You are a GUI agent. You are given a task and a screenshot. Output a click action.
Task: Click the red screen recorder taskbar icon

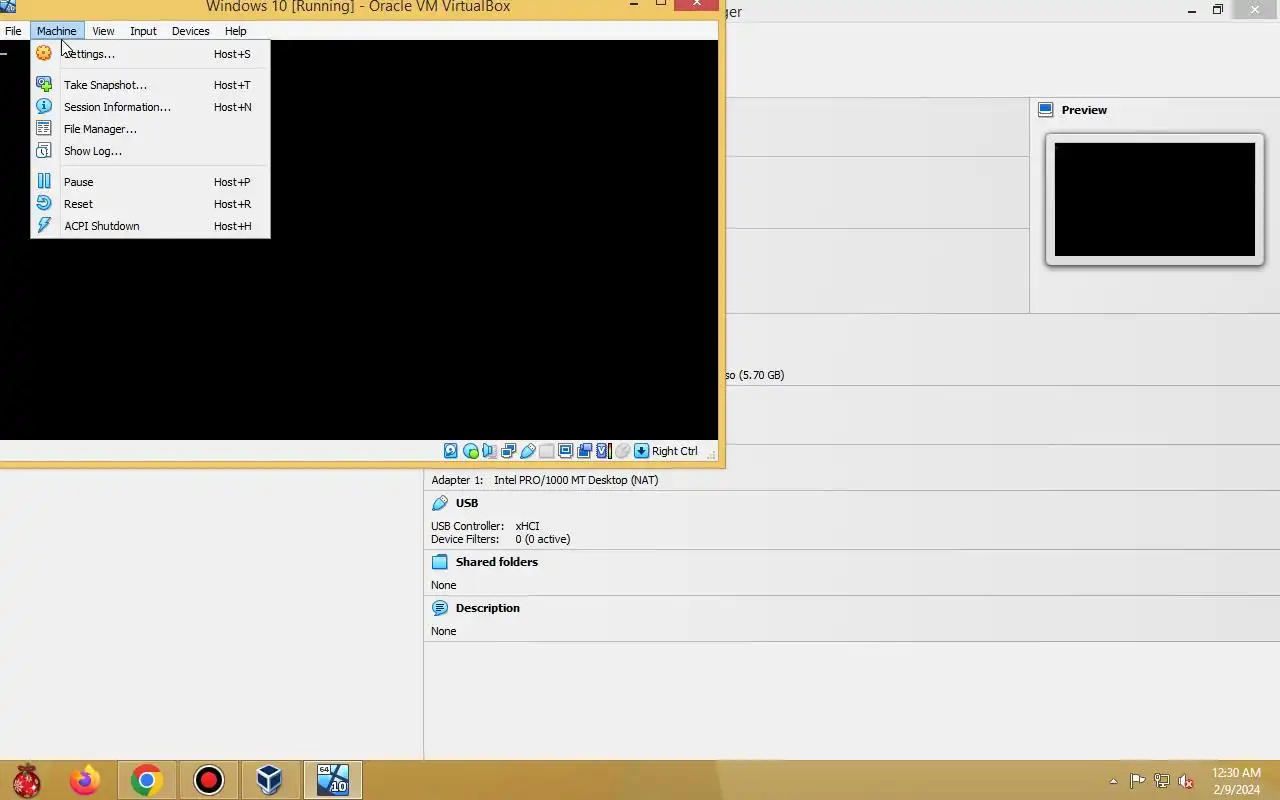(208, 780)
